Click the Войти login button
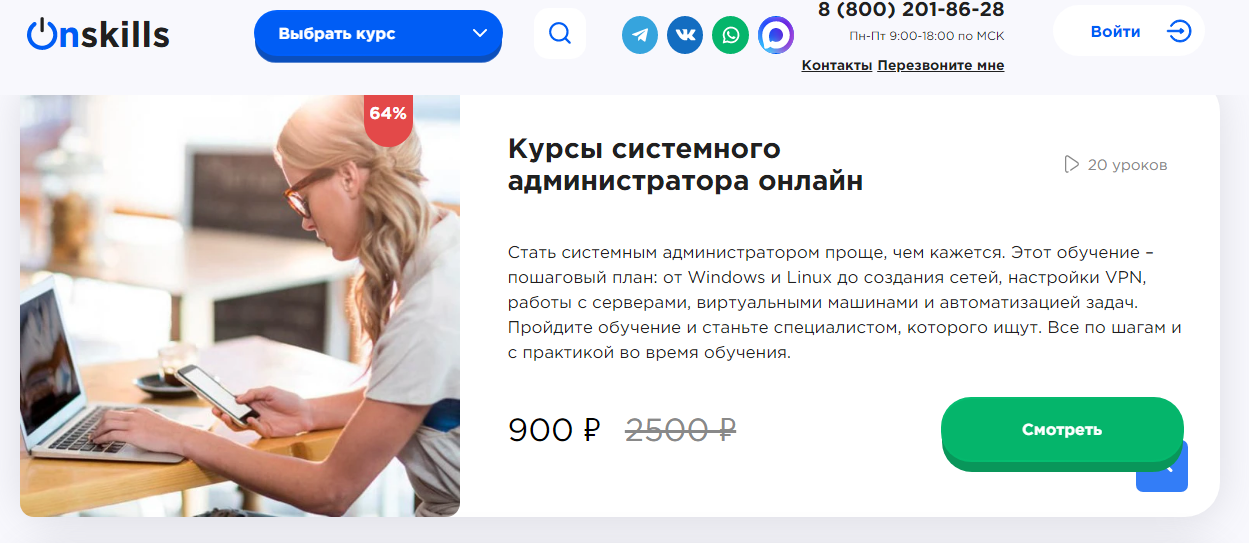1249x543 pixels. pyautogui.click(x=1129, y=32)
